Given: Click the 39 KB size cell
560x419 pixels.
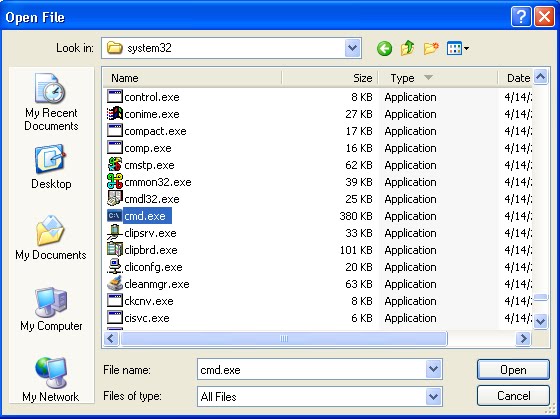Looking at the screenshot, I should point(359,182).
